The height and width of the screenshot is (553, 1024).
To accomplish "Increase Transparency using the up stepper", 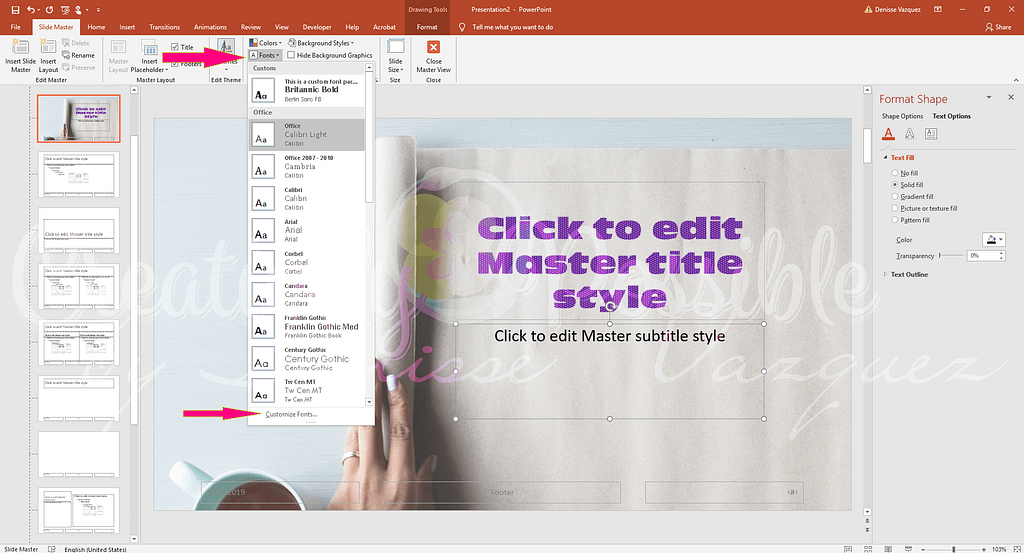I will pyautogui.click(x=1001, y=253).
